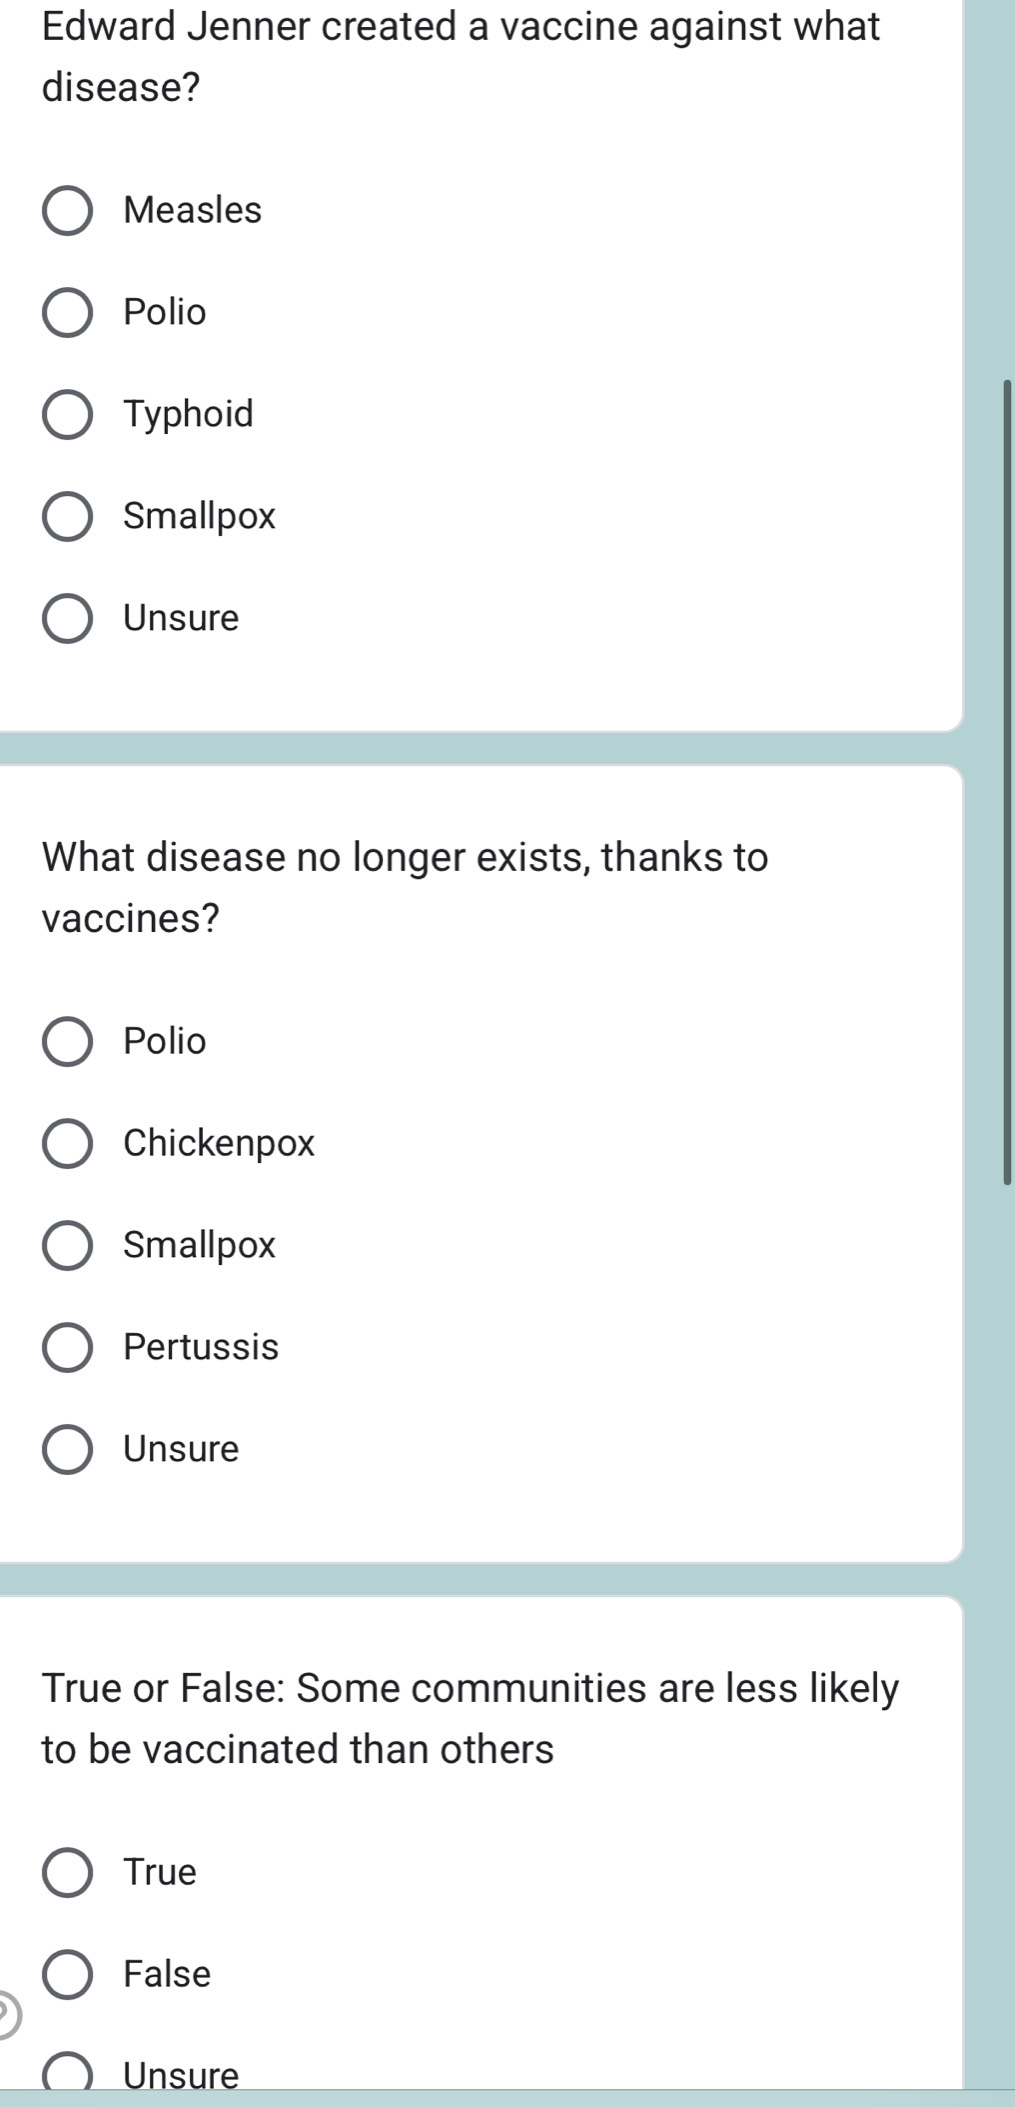This screenshot has width=1015, height=2107.
Task: Choose Chickenpox for the eradicated disease question
Action: pyautogui.click(x=68, y=1144)
